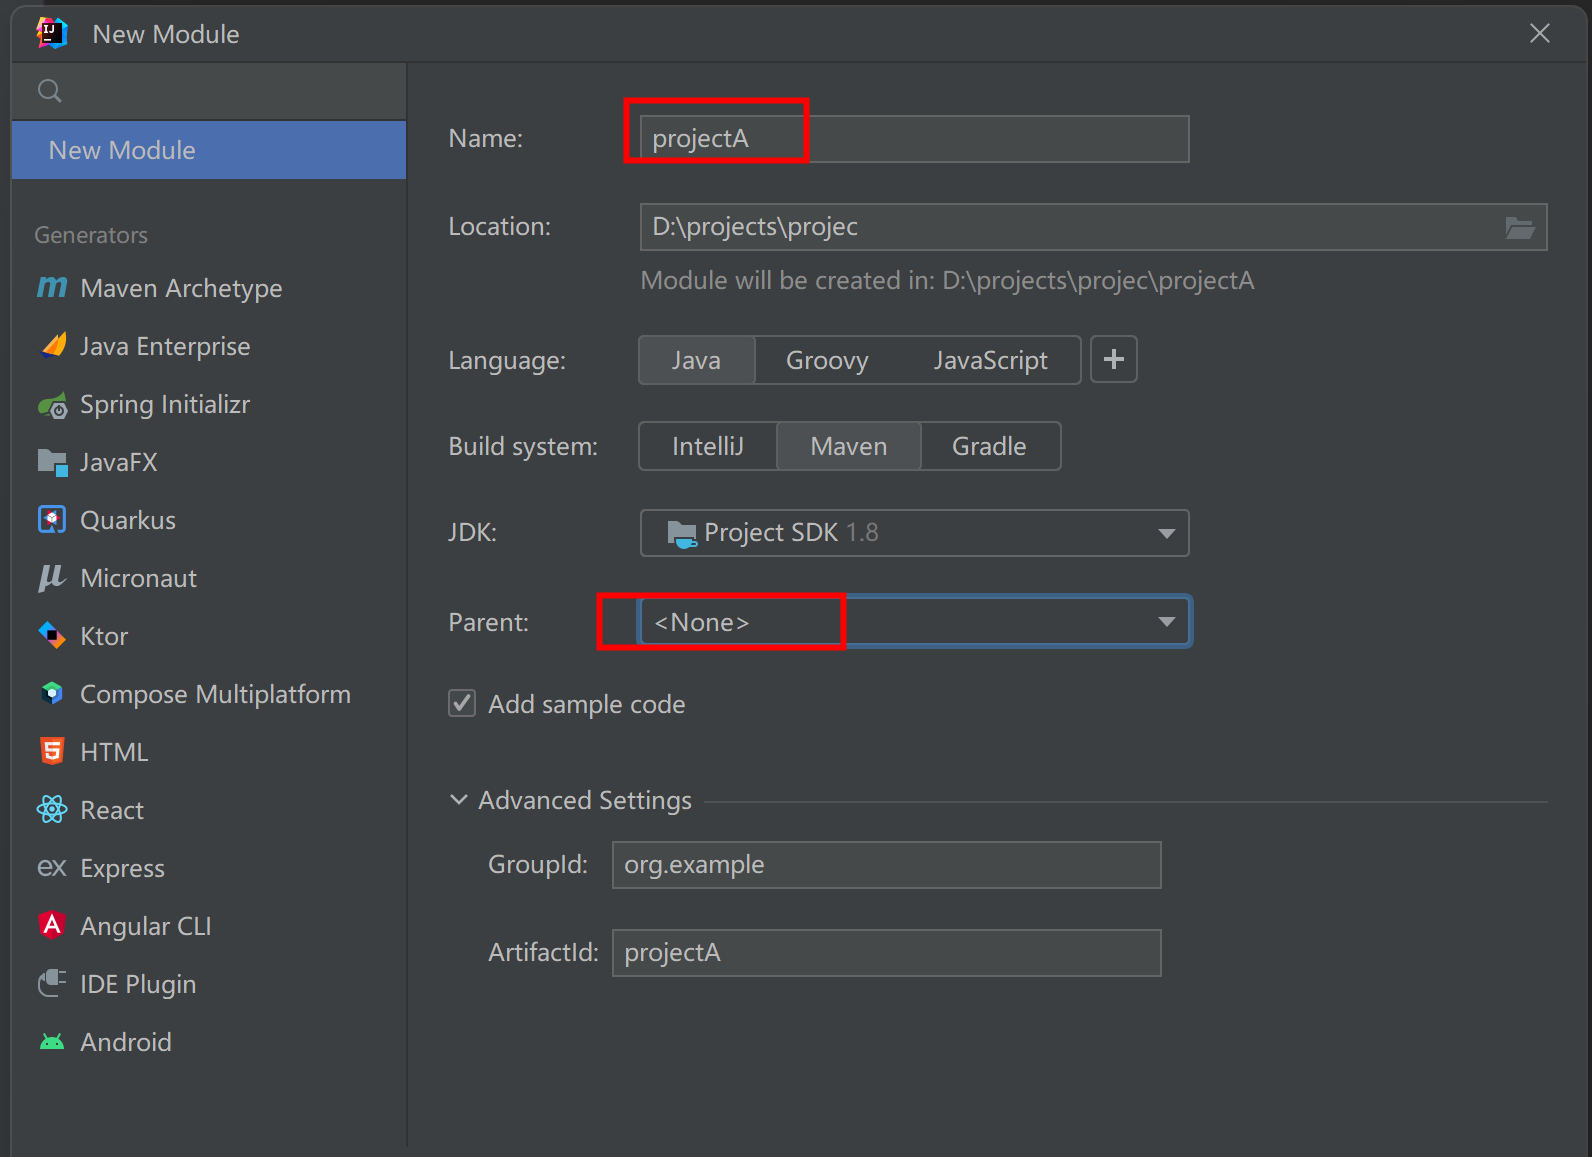Click the React atom icon
Screen dimensions: 1592x1157
click(52, 809)
